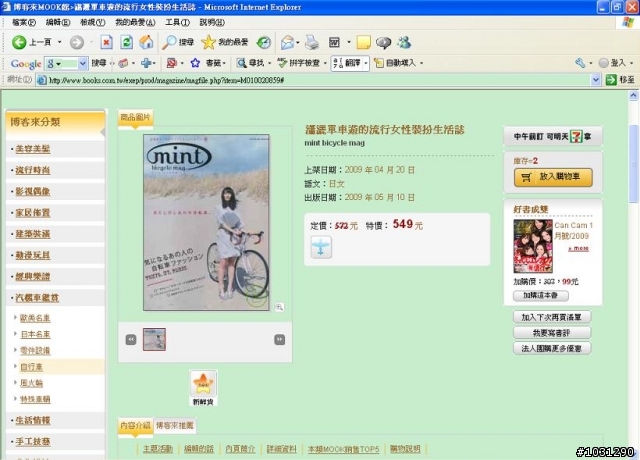Expand the wrench settings dropdown arrow
The width and height of the screenshot is (640, 460).
tap(591, 63)
